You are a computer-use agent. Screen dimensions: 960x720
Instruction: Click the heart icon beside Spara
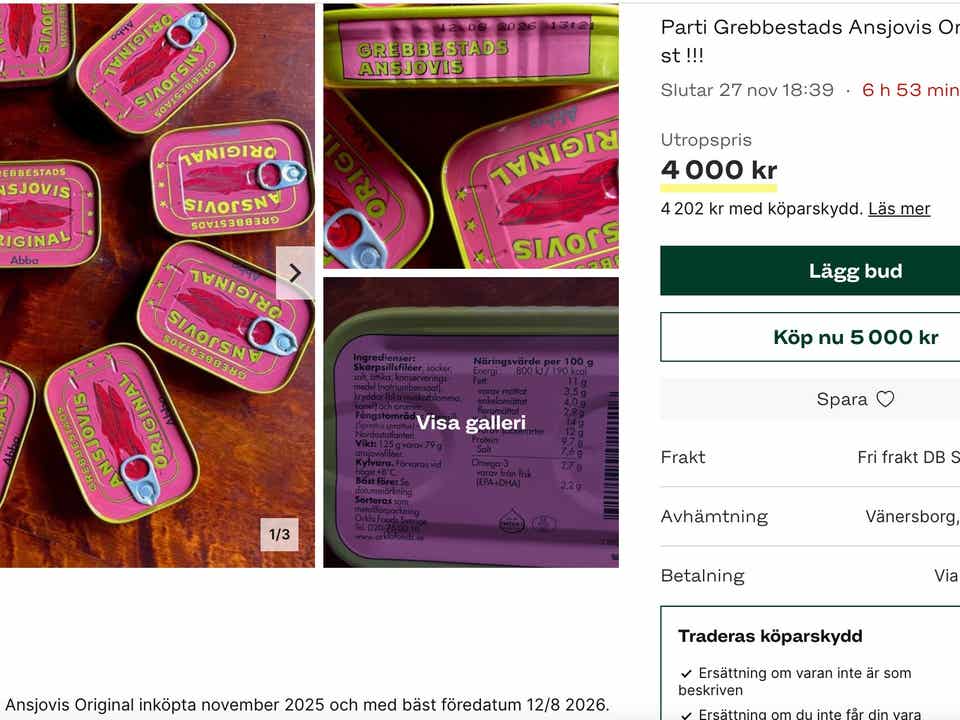coord(885,399)
